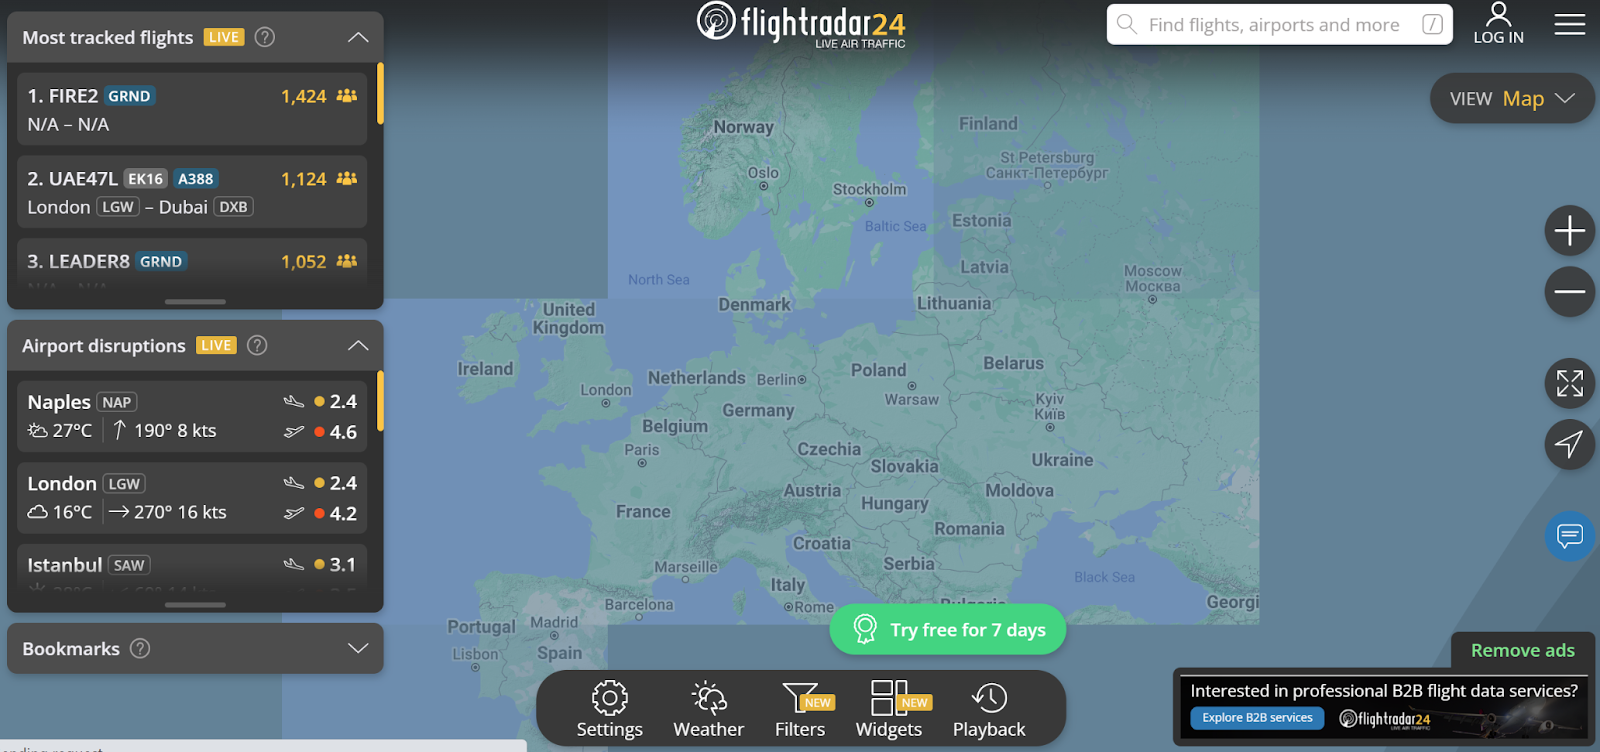Open the Filters funnel tool
1600x752 pixels.
tap(800, 709)
